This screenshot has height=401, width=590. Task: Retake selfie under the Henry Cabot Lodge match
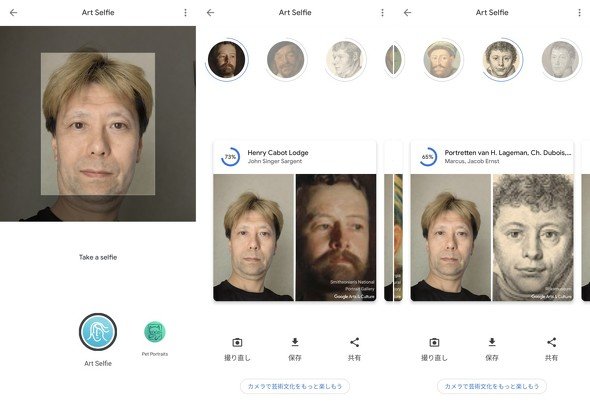(x=237, y=349)
